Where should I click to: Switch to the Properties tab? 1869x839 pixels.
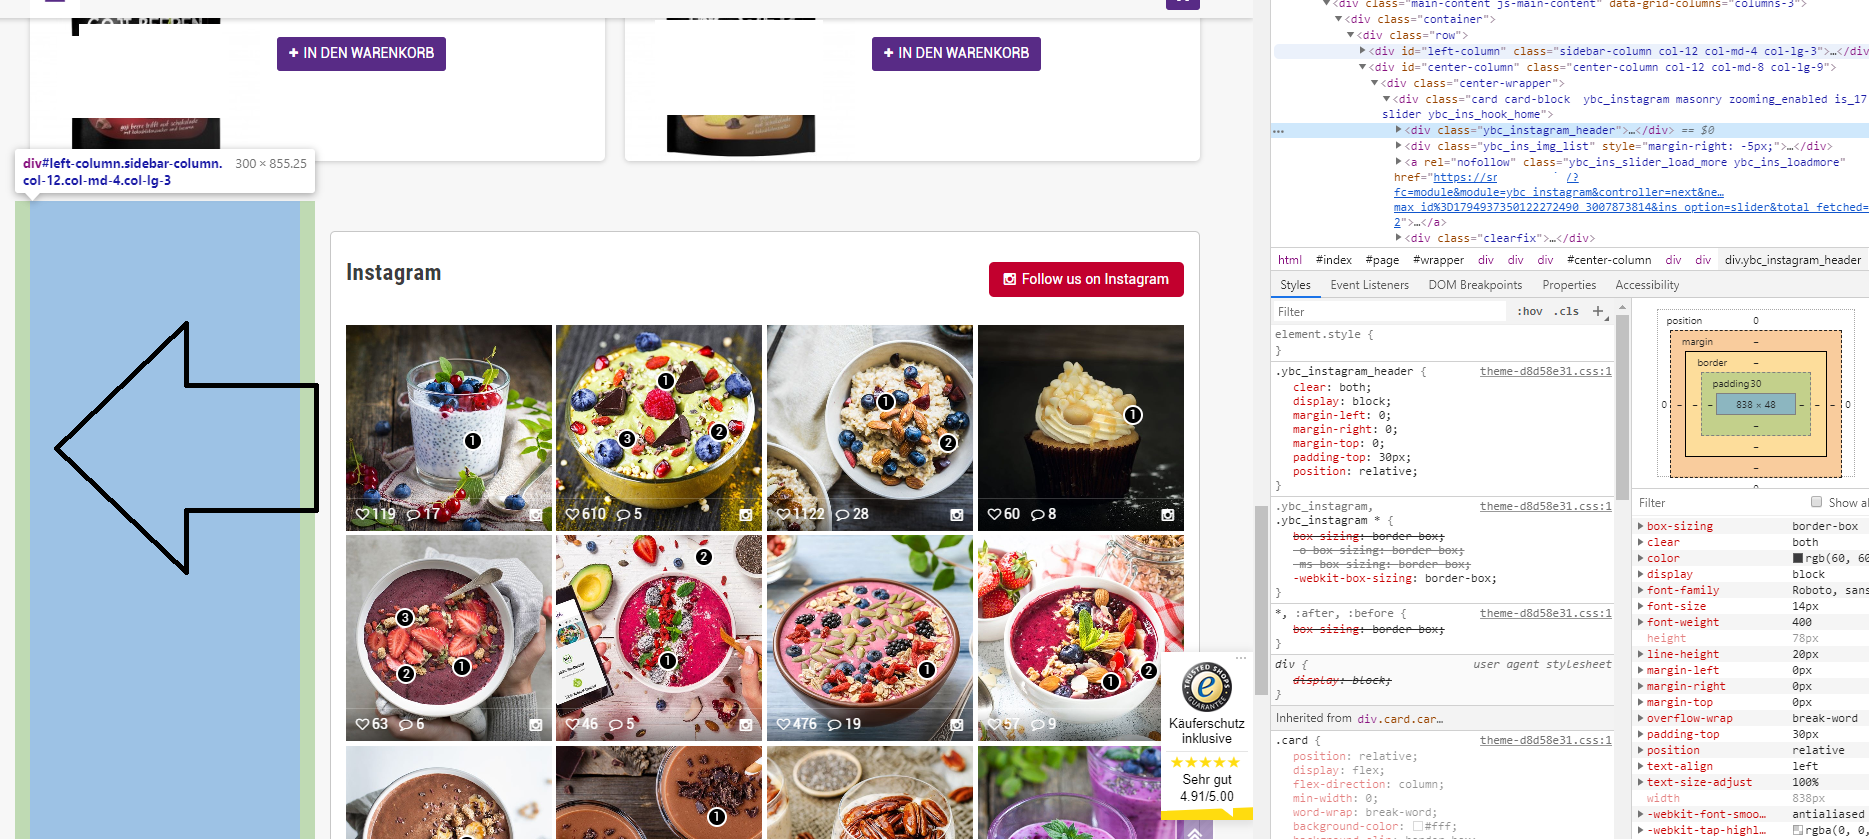(x=1569, y=285)
